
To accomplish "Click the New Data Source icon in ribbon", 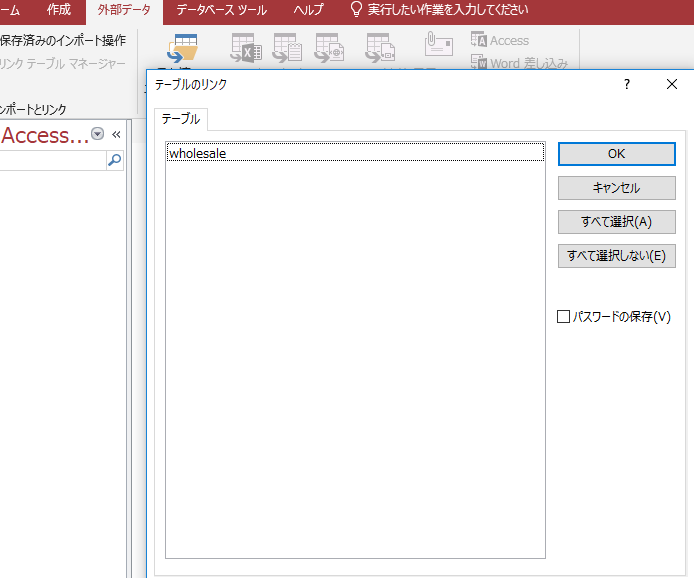I will [x=183, y=49].
